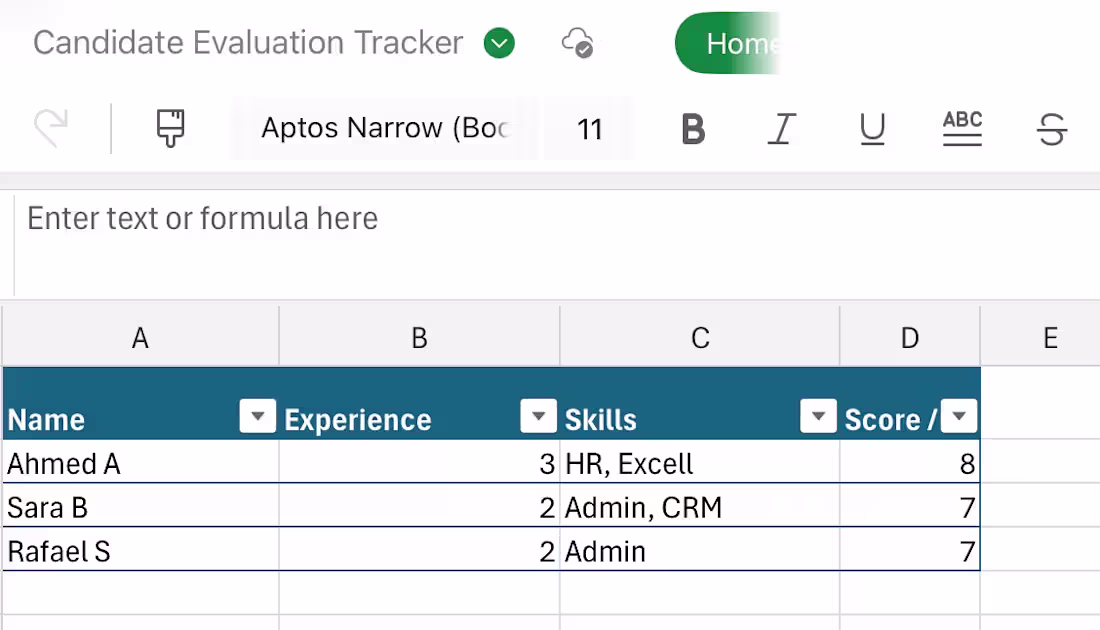Click the cloud sync status icon
Viewport: 1100px width, 630px height.
click(x=578, y=43)
